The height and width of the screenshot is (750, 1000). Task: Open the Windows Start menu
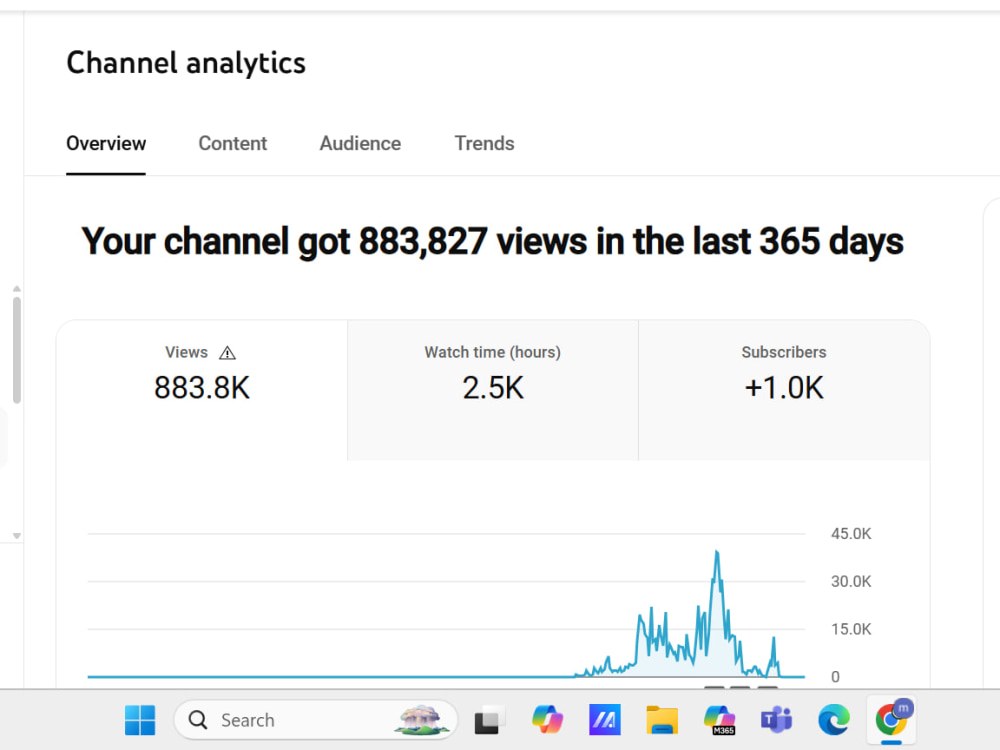pyautogui.click(x=140, y=720)
